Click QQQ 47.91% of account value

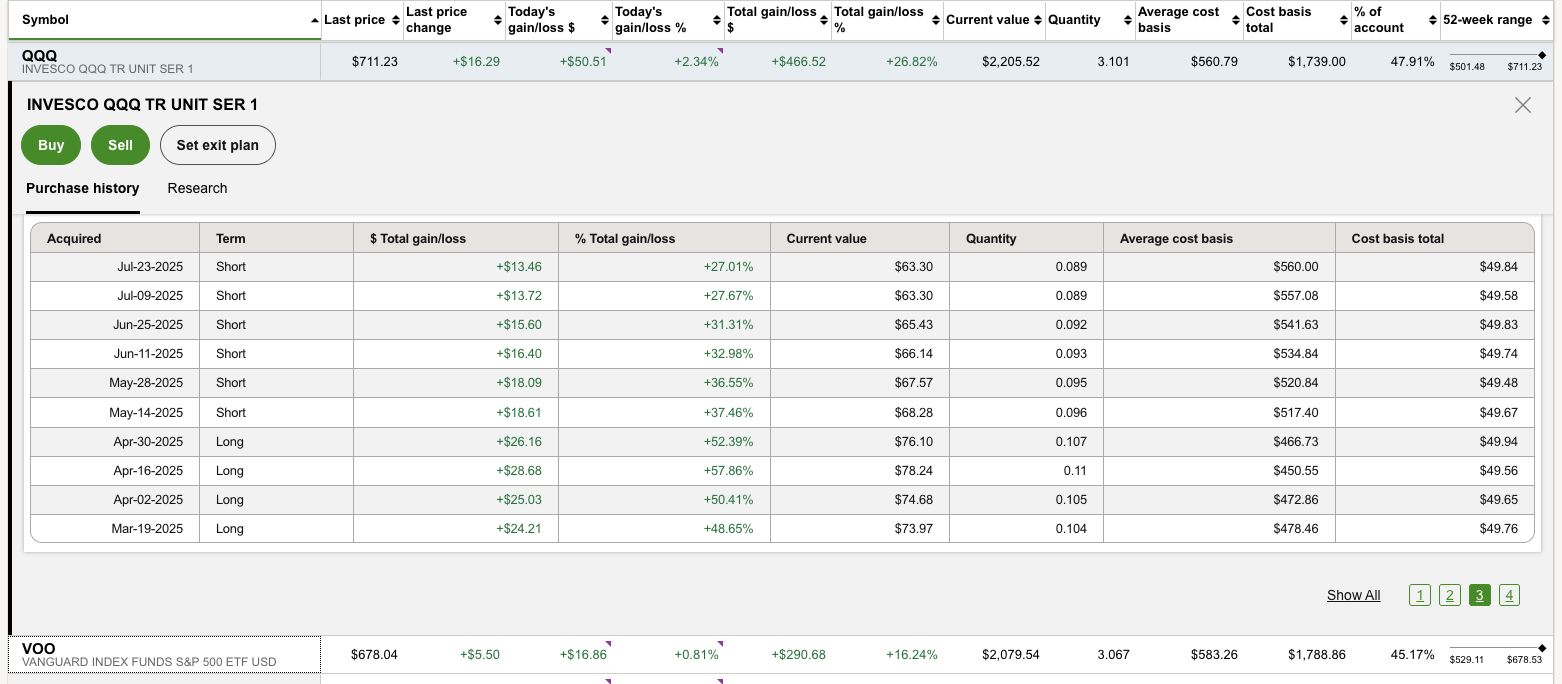1412,62
